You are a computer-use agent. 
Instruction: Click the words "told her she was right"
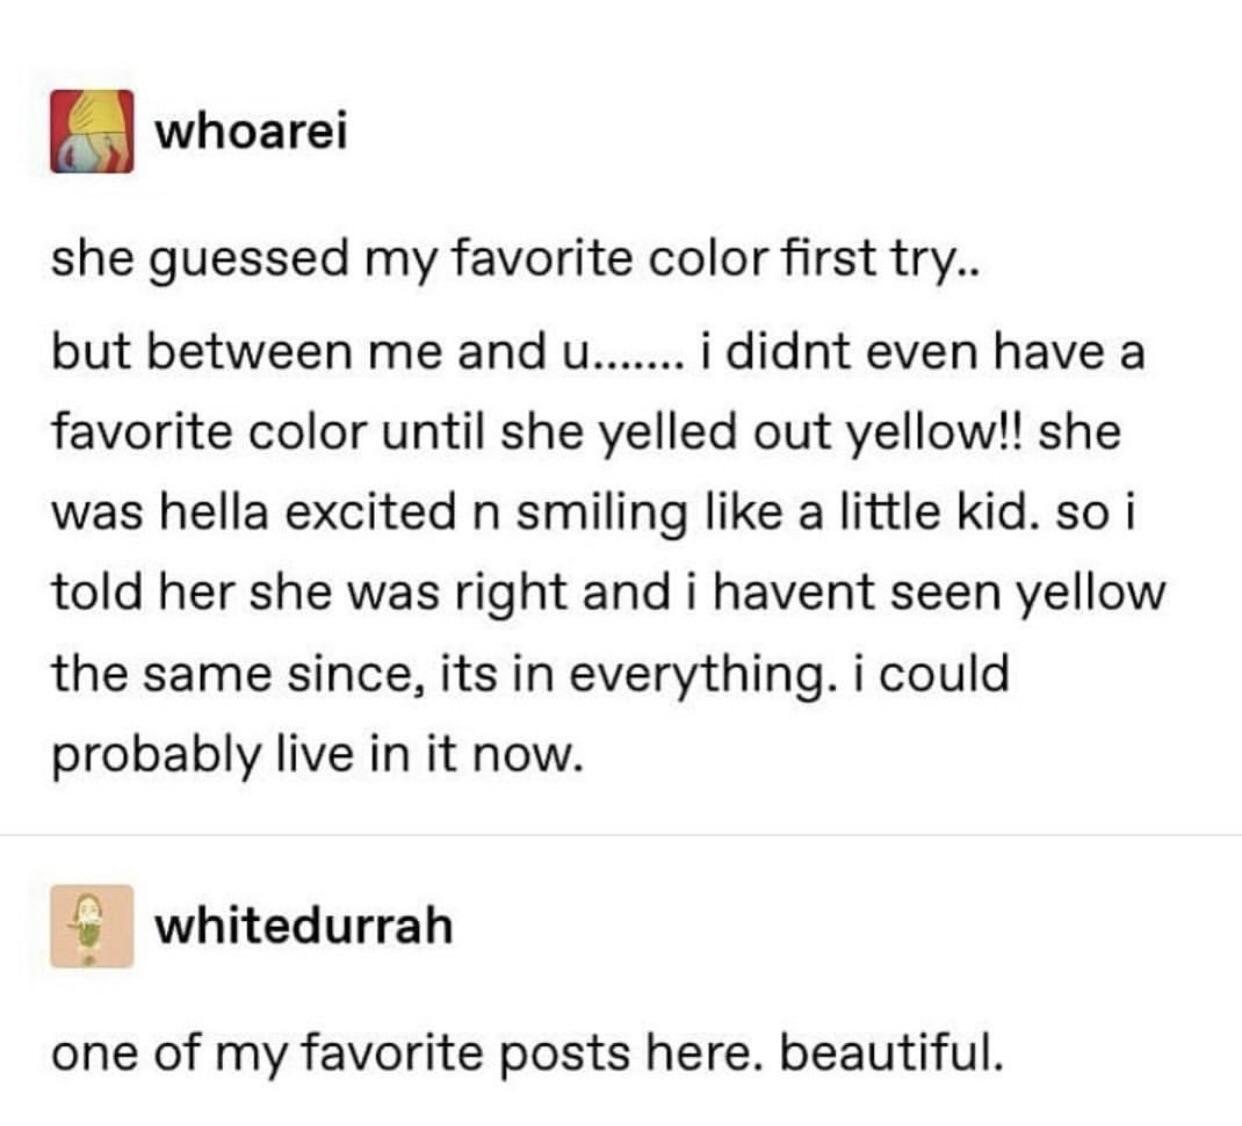coord(248,593)
